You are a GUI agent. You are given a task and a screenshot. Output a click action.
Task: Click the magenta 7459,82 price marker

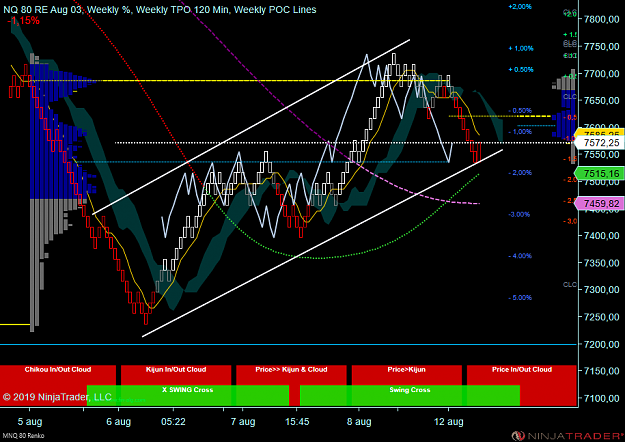click(x=601, y=204)
